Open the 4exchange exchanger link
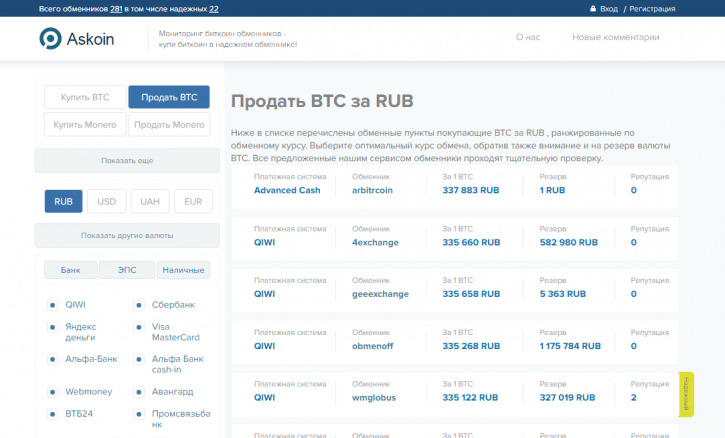 375,242
